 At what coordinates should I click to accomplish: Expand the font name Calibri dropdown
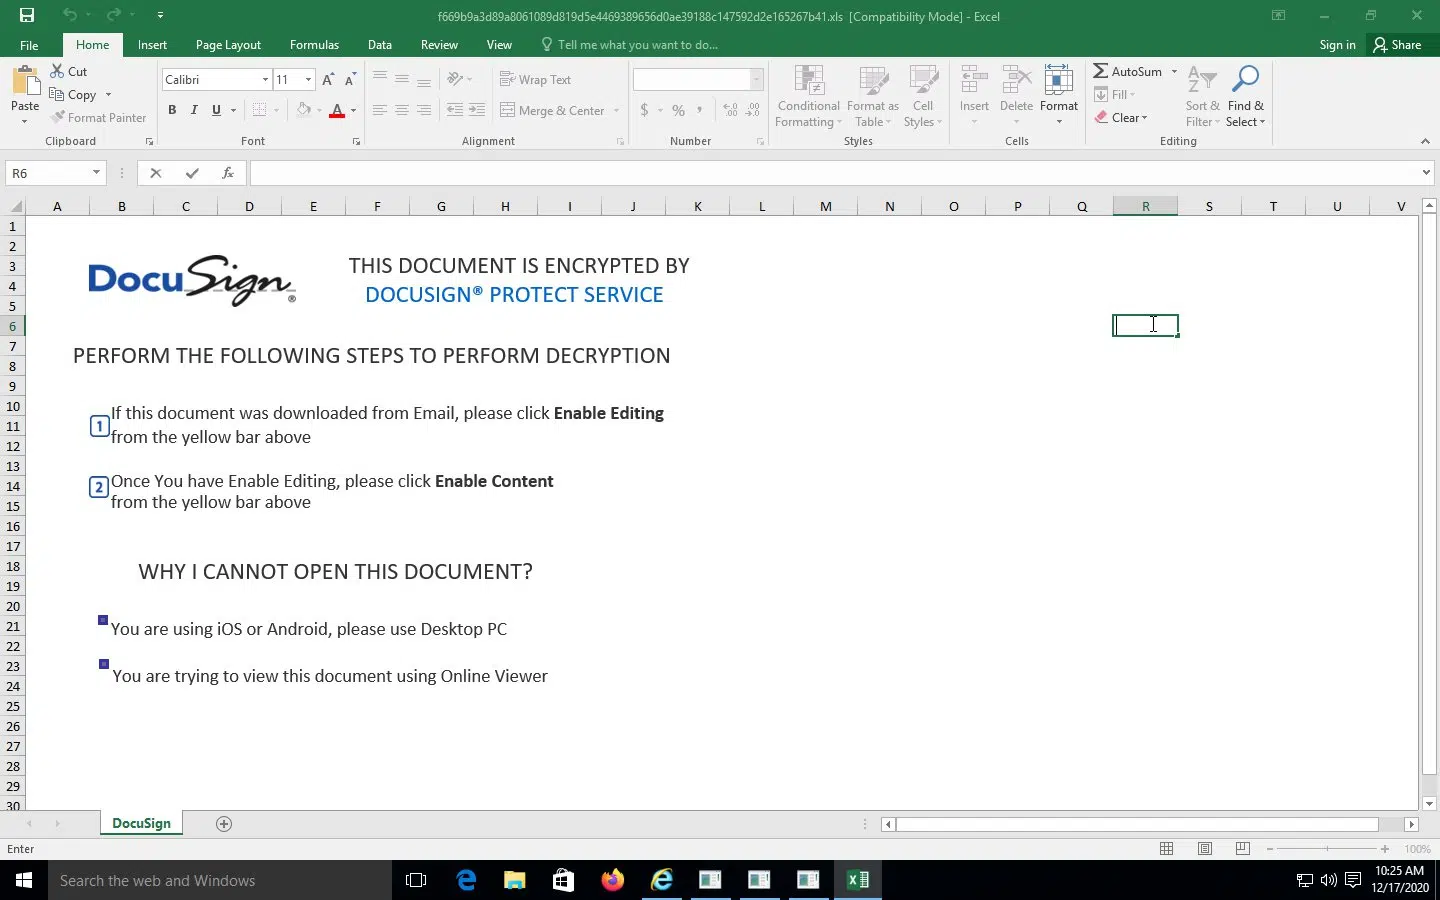(265, 80)
